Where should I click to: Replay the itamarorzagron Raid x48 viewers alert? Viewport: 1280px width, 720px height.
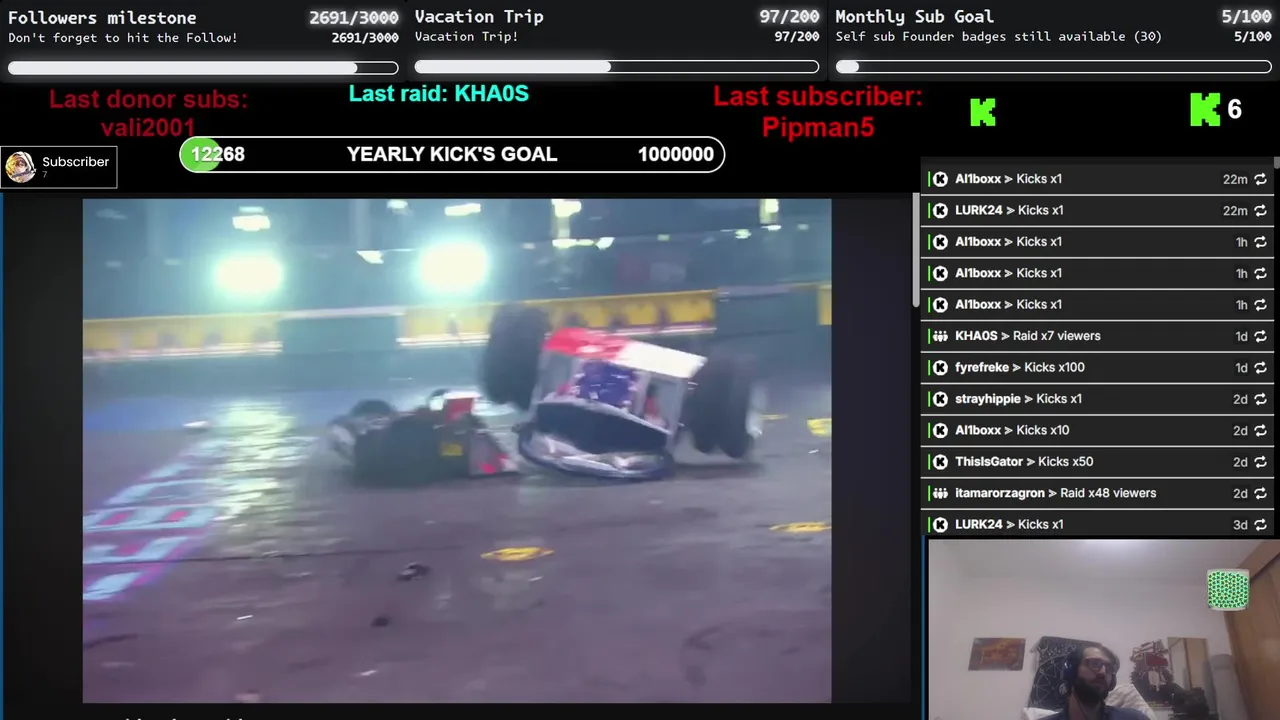tap(1260, 493)
